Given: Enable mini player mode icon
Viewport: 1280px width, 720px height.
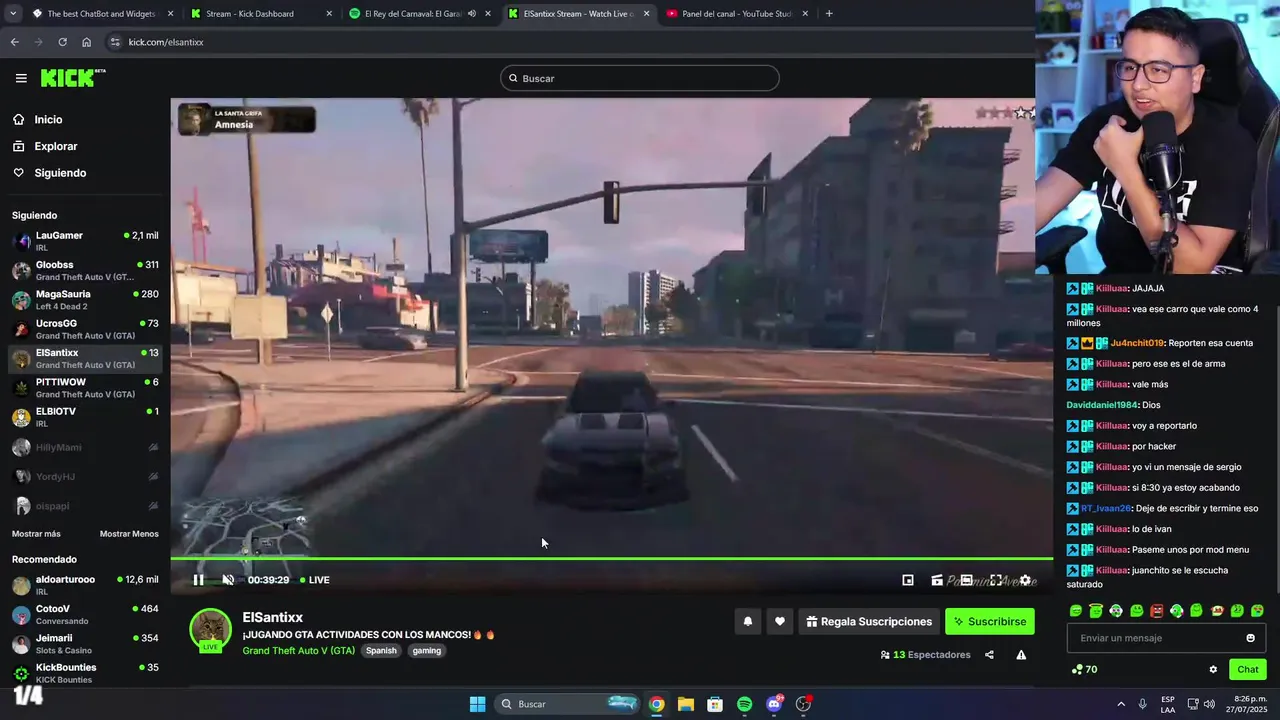Looking at the screenshot, I should (x=908, y=580).
